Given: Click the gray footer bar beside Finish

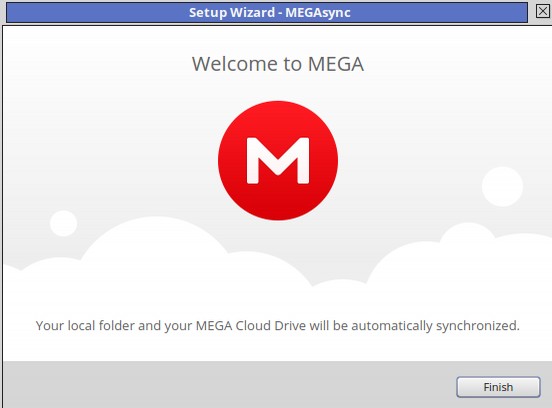Looking at the screenshot, I should coord(229,384).
